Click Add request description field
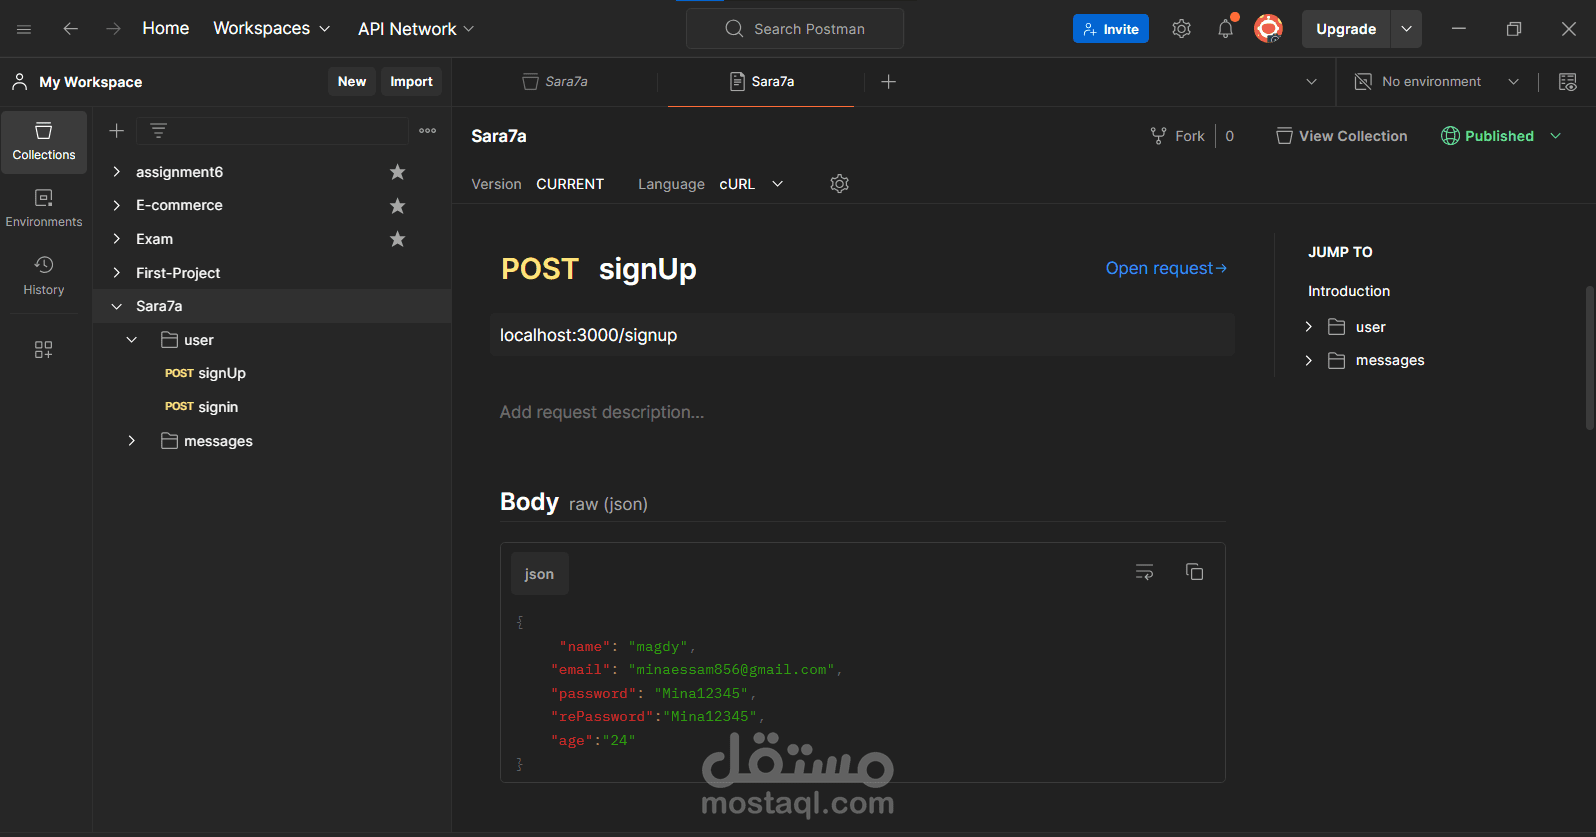1596x837 pixels. [602, 412]
